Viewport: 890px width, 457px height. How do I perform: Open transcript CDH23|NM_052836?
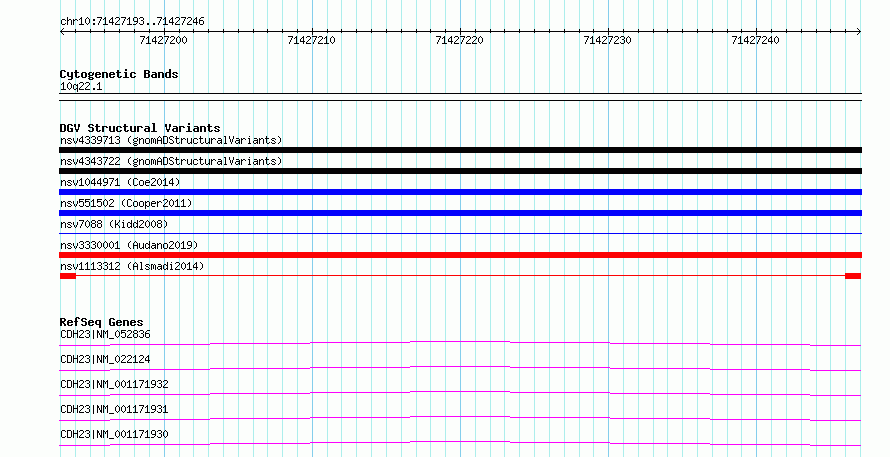click(x=105, y=334)
